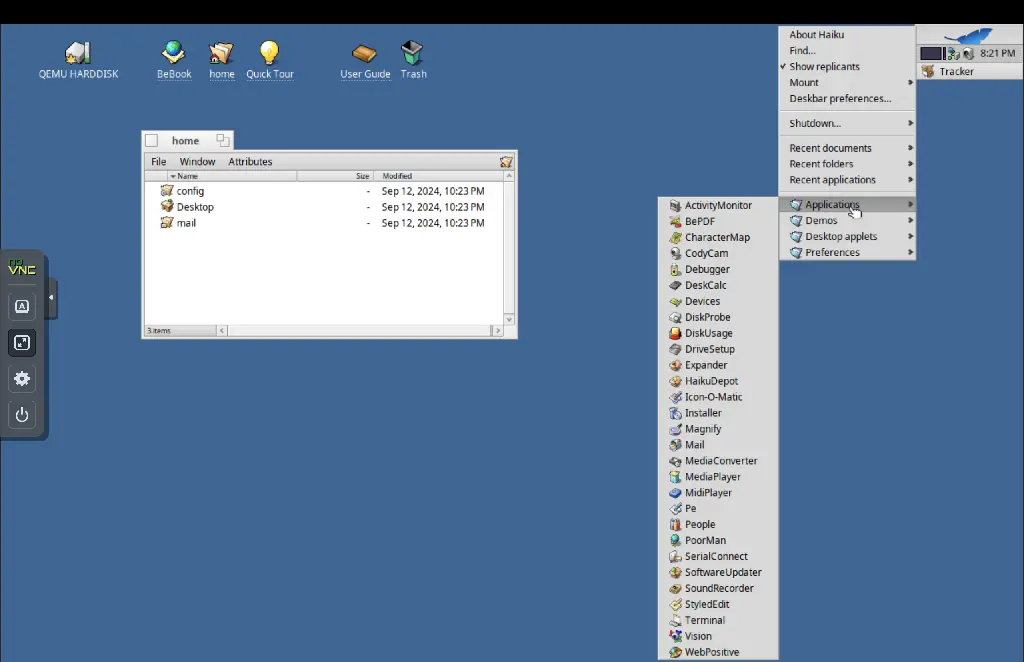The image size is (1024, 662).
Task: Toggle VNC fullscreen mode button
Action: [x=22, y=343]
